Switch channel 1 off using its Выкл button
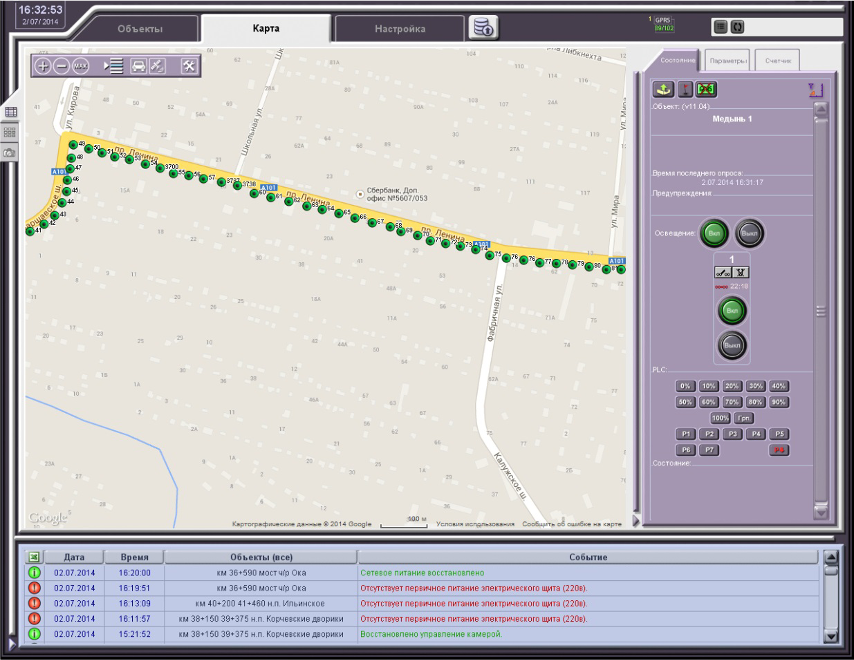The image size is (854, 660). coord(732,345)
